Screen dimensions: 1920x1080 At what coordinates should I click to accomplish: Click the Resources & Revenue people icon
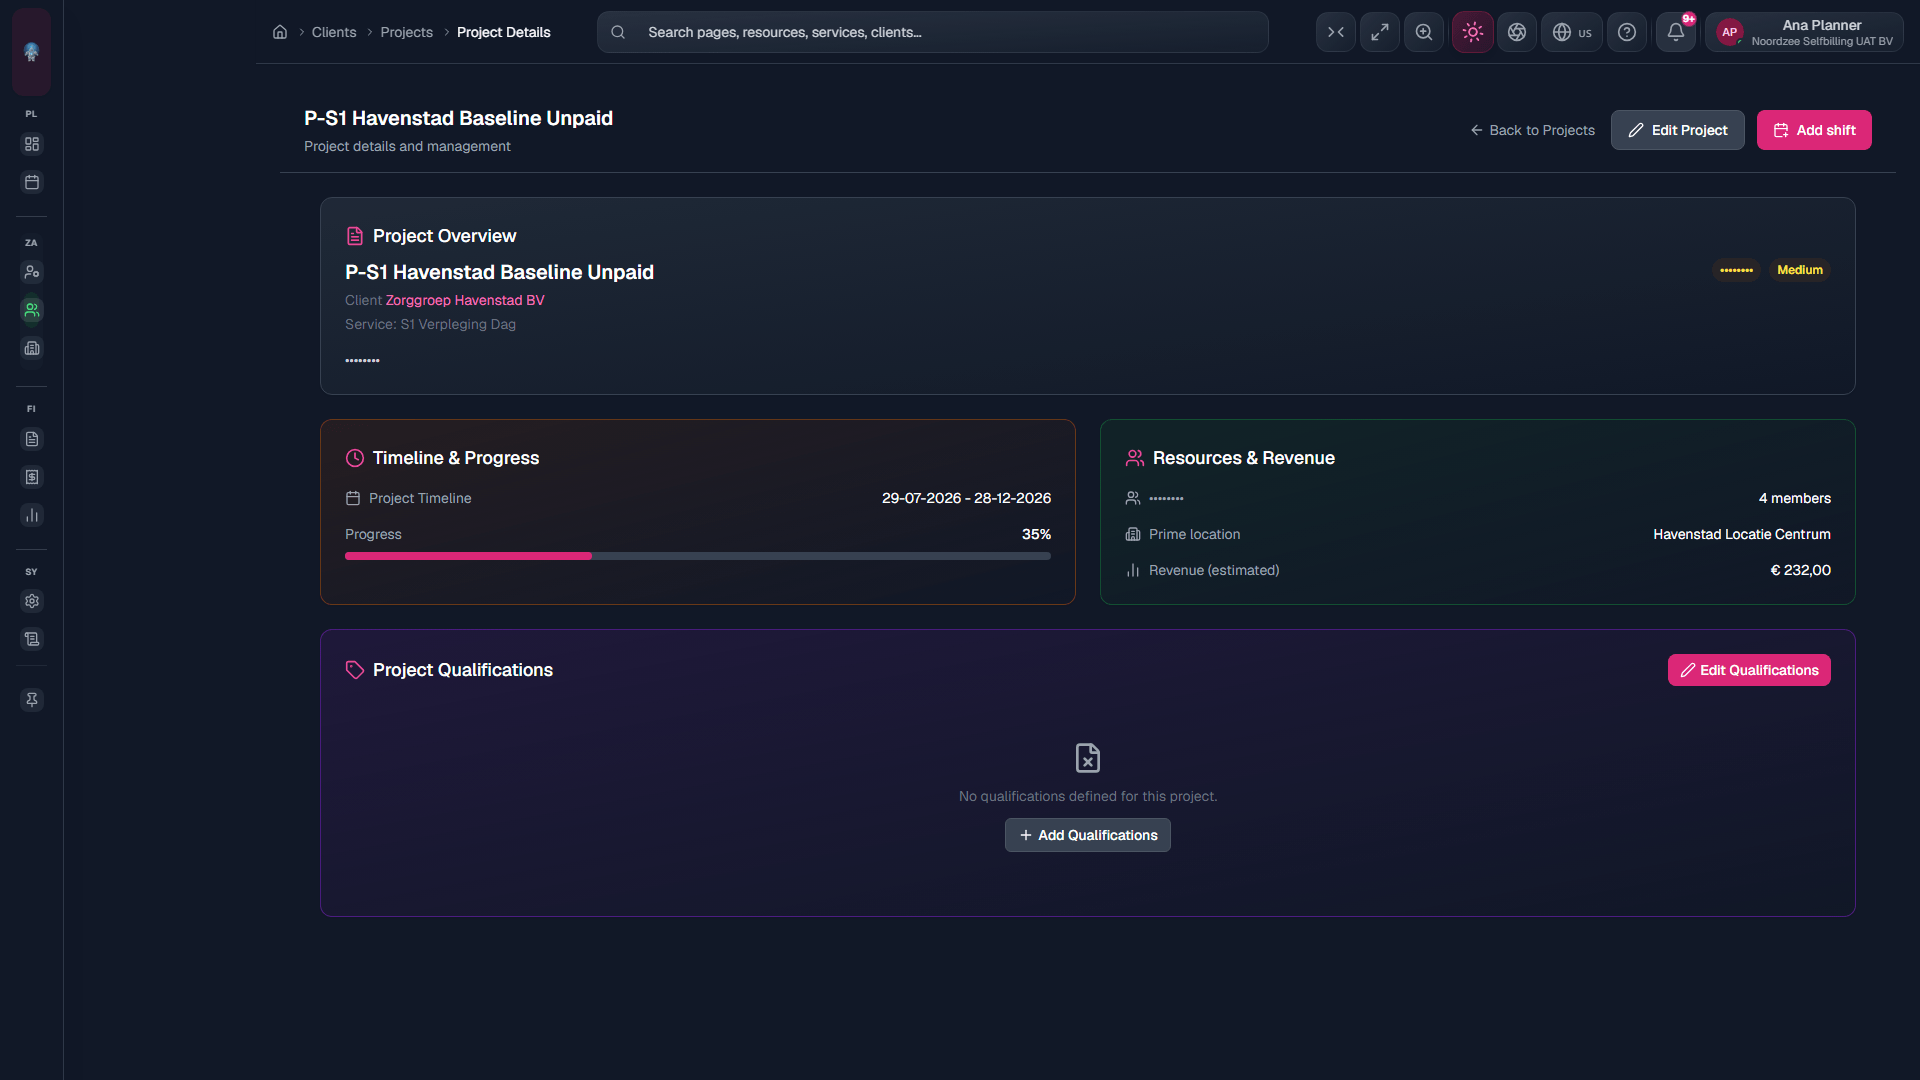pos(1135,458)
